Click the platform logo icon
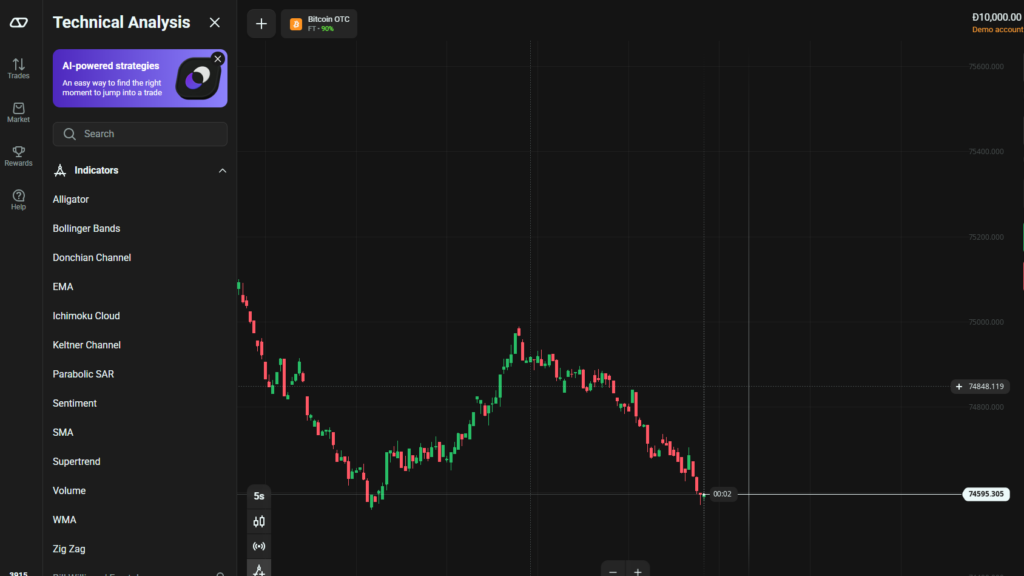The image size is (1024, 576). pos(18,23)
